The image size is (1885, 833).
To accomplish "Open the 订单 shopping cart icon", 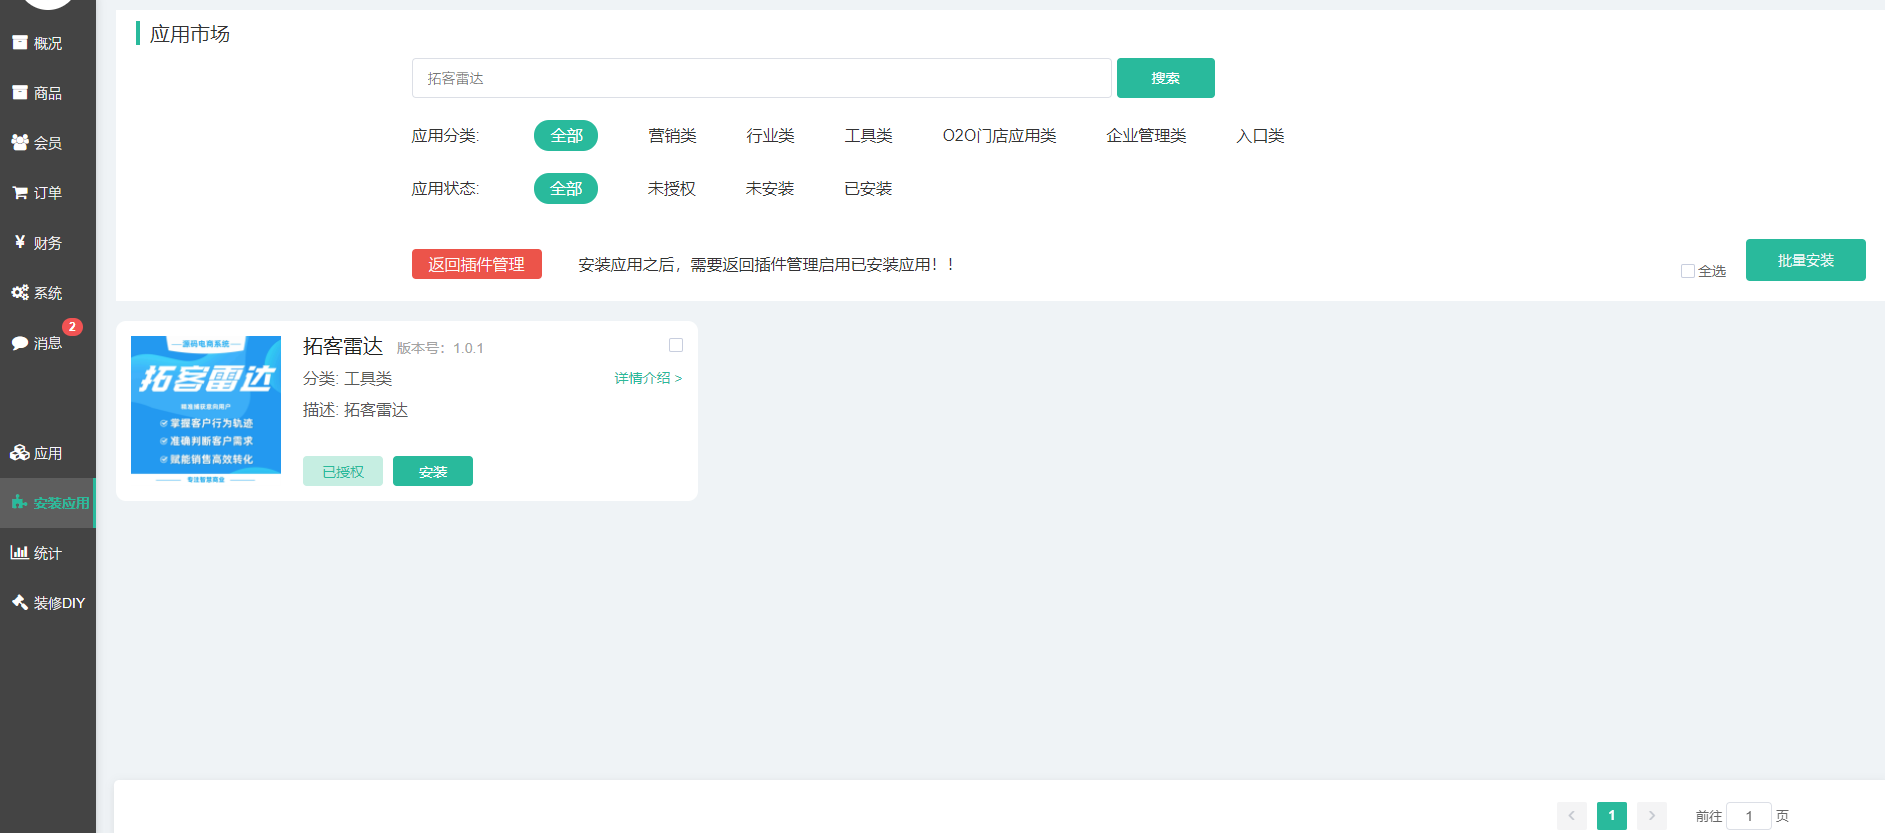I will tap(20, 193).
